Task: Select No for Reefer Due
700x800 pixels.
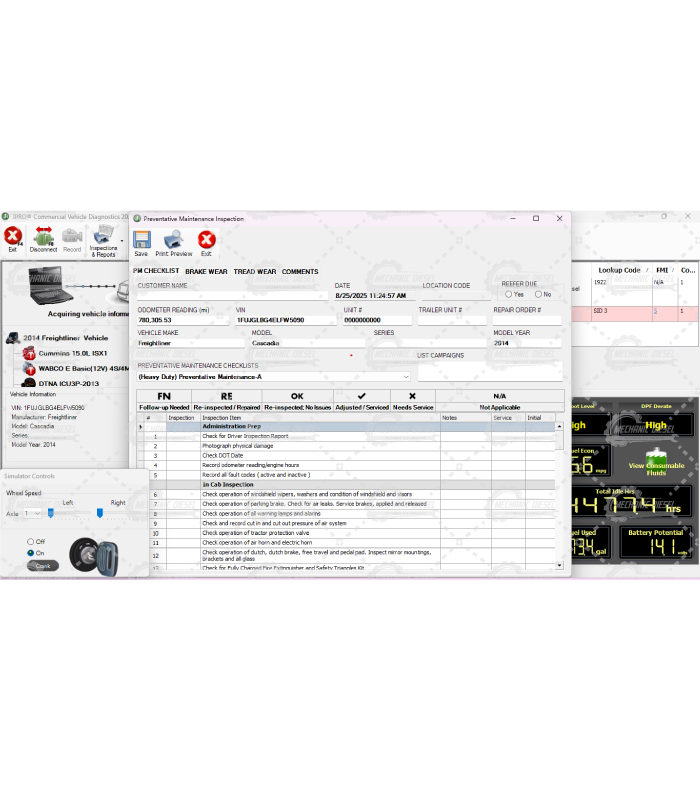Action: [538, 294]
